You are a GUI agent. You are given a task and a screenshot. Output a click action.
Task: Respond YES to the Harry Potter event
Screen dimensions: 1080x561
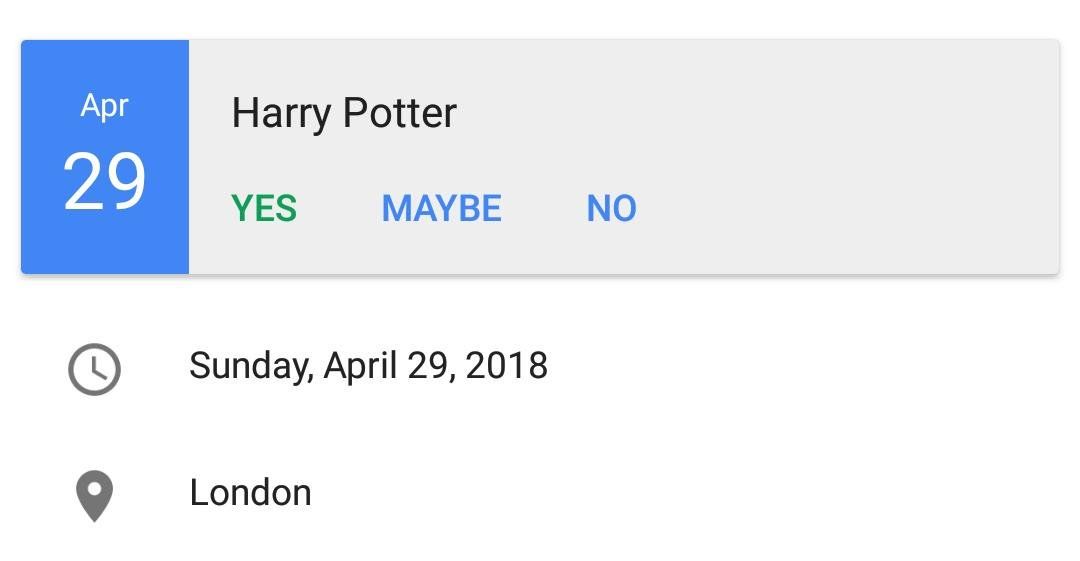pos(264,209)
